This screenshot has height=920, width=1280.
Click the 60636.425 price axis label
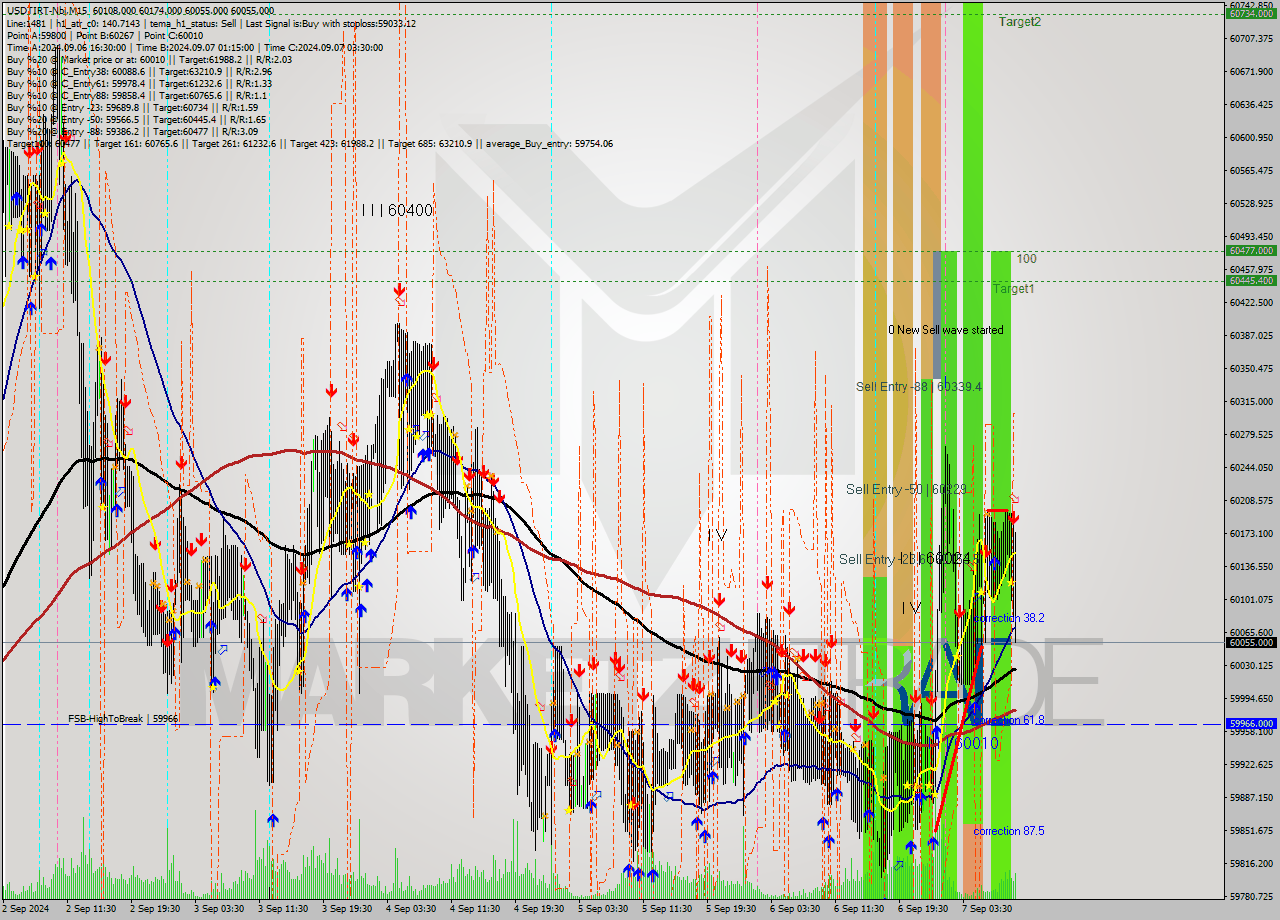tap(1253, 104)
